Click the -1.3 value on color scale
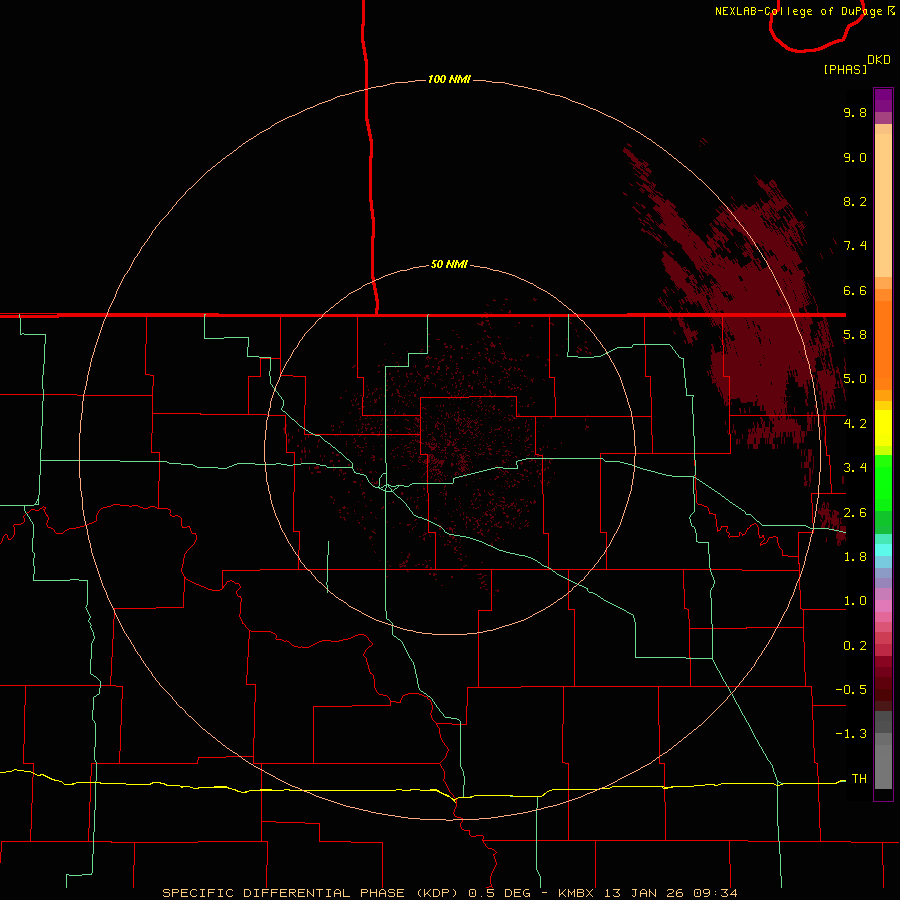 [851, 734]
